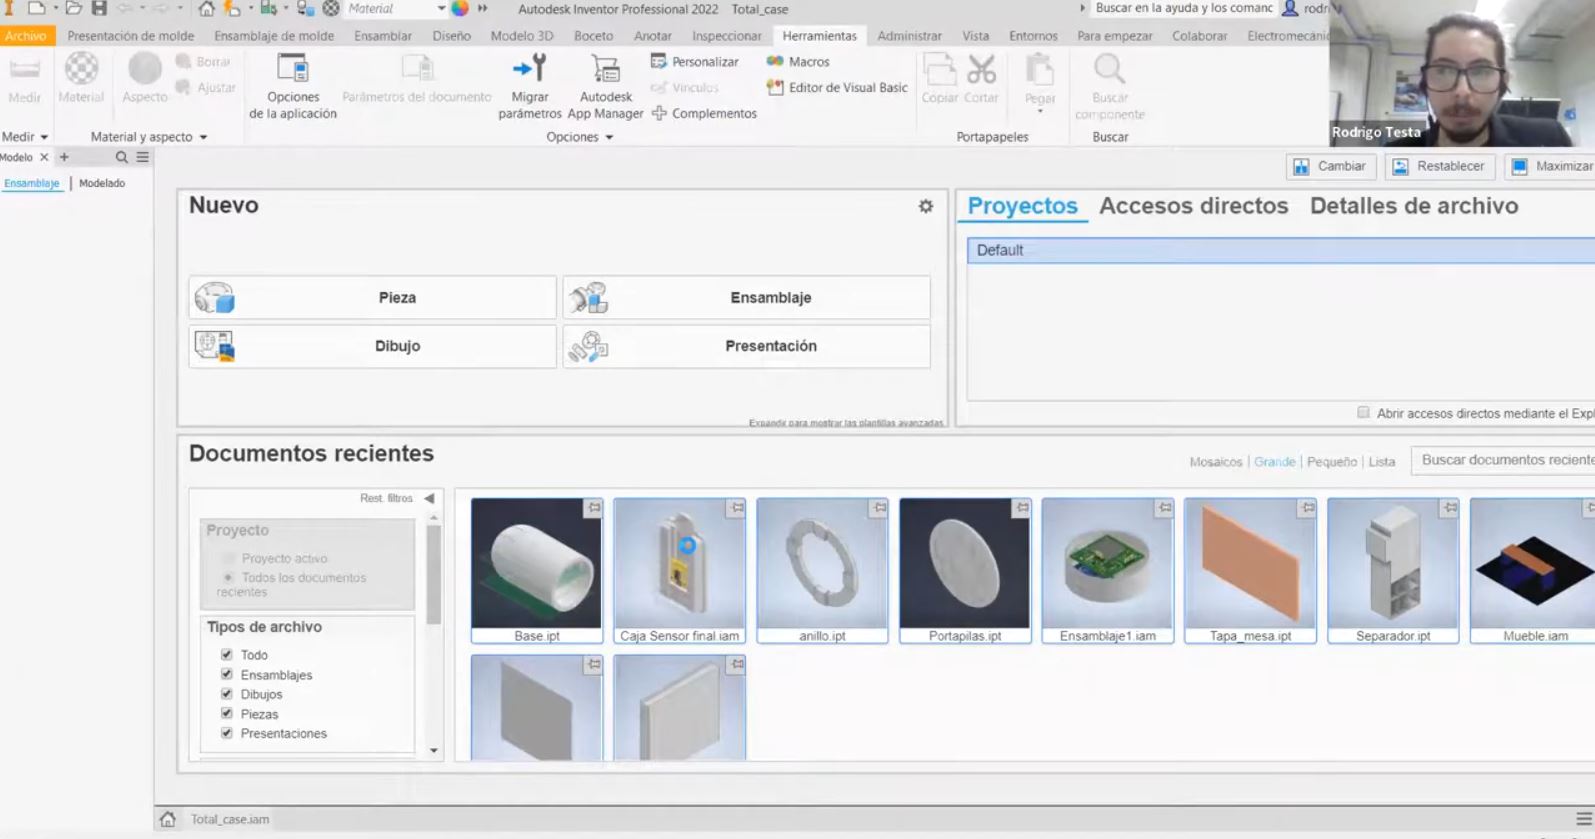Select Proyecto activo radio button
The width and height of the screenshot is (1595, 839).
[x=229, y=558]
